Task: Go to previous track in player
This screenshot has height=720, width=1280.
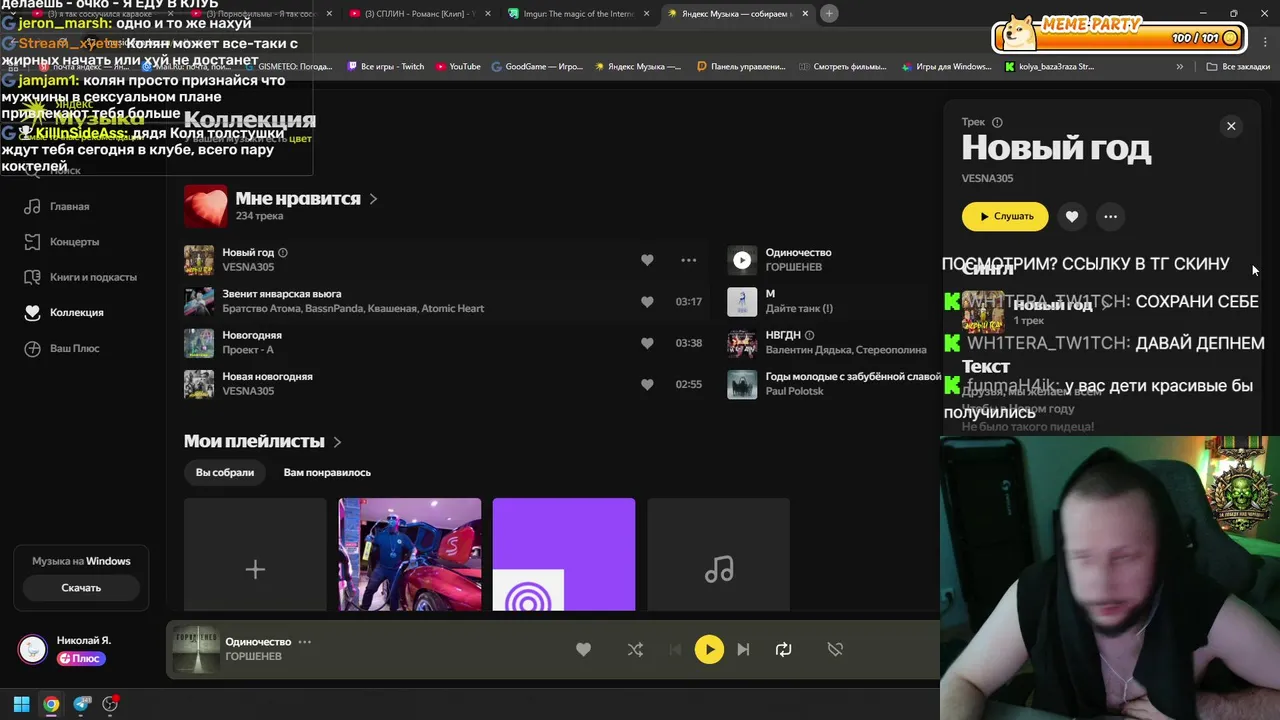Action: (x=675, y=649)
